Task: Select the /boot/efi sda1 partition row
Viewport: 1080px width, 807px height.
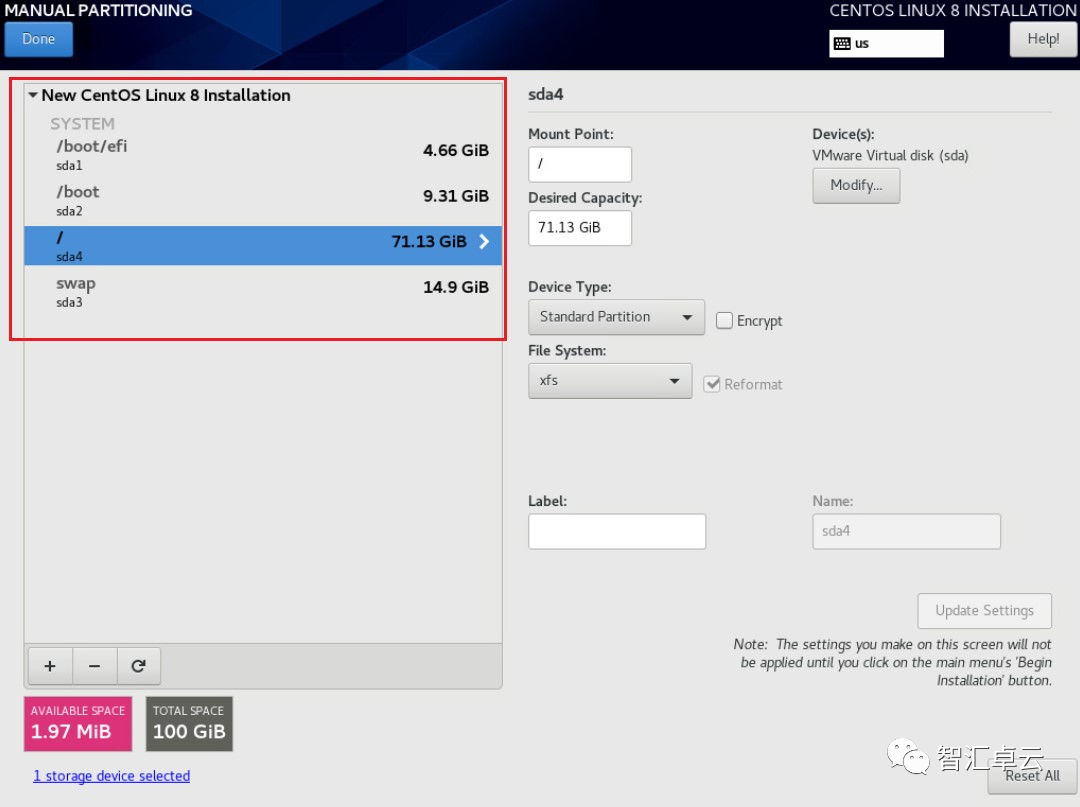Action: click(x=263, y=154)
